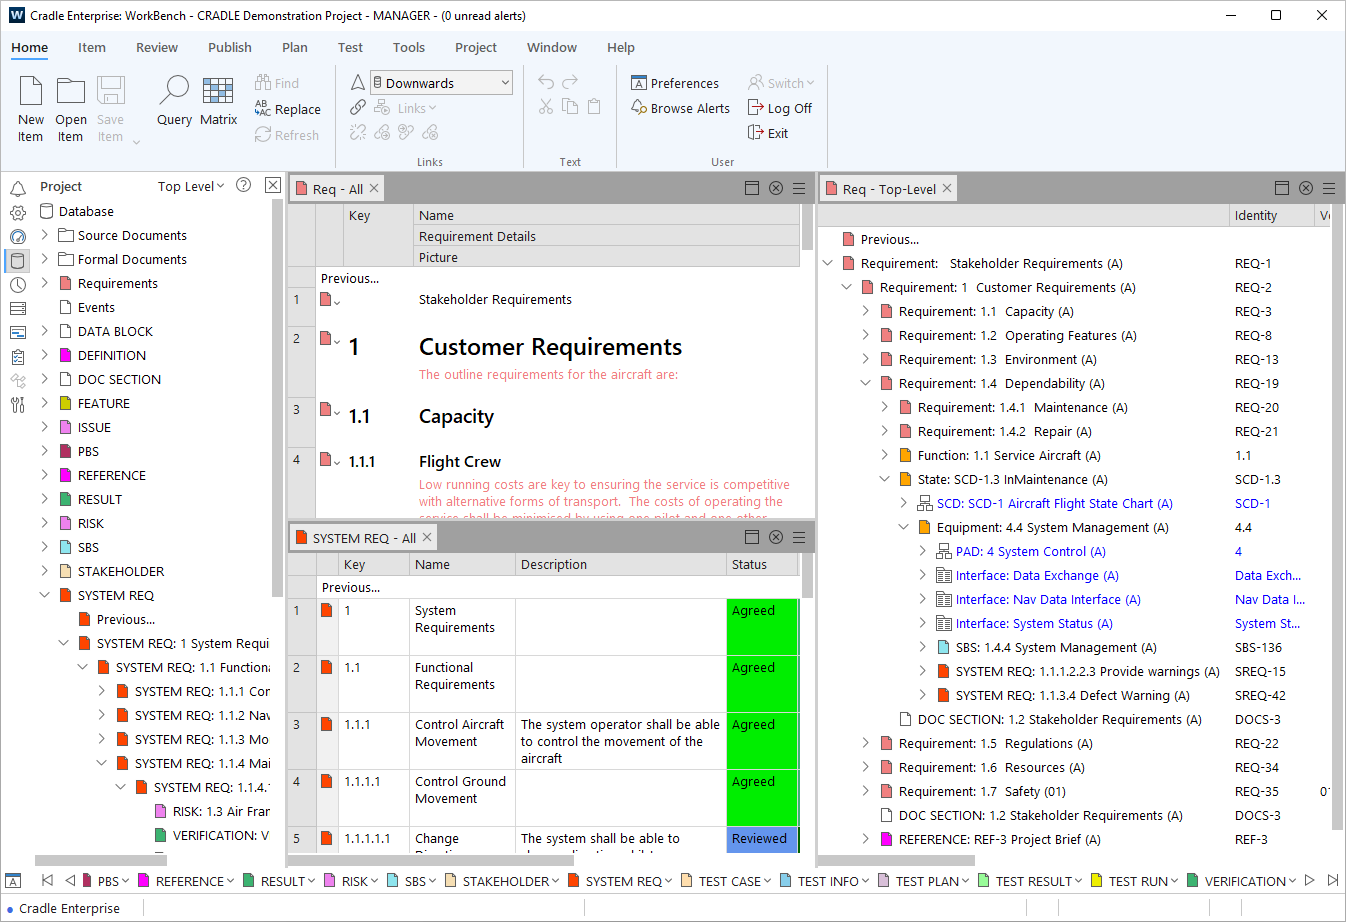Close the SYSTEM REQ - All pane via circle icon
The width and height of the screenshot is (1346, 922).
776,537
